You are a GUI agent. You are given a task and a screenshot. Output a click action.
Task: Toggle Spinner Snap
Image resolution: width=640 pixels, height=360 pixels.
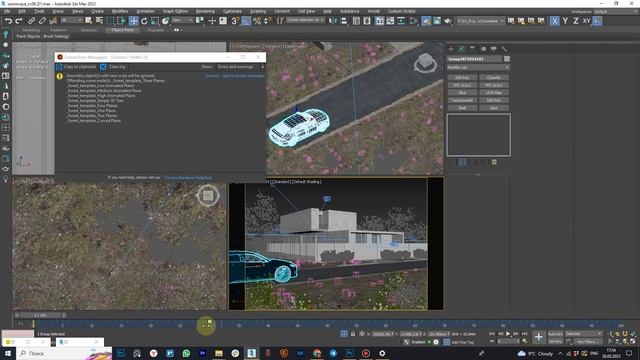267,21
